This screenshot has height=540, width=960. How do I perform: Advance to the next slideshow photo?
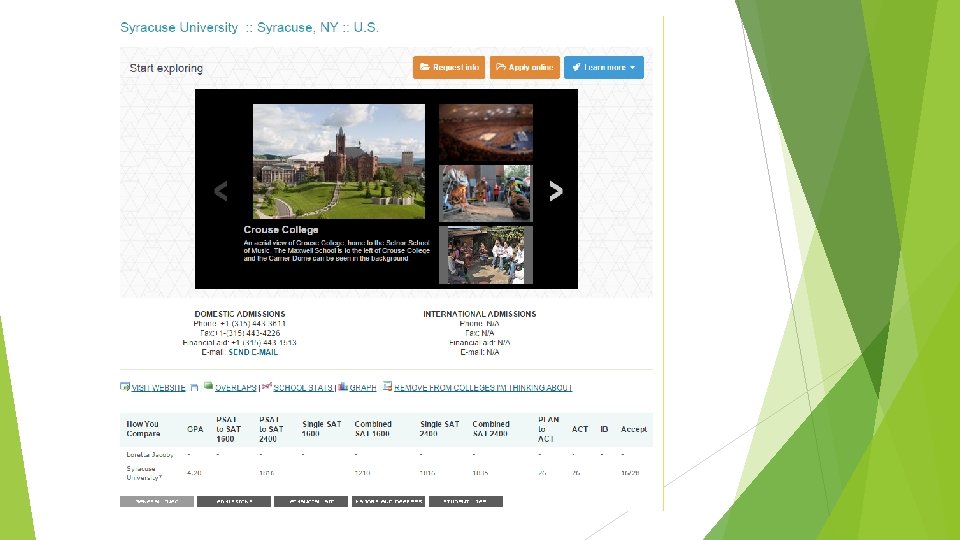pyautogui.click(x=555, y=191)
